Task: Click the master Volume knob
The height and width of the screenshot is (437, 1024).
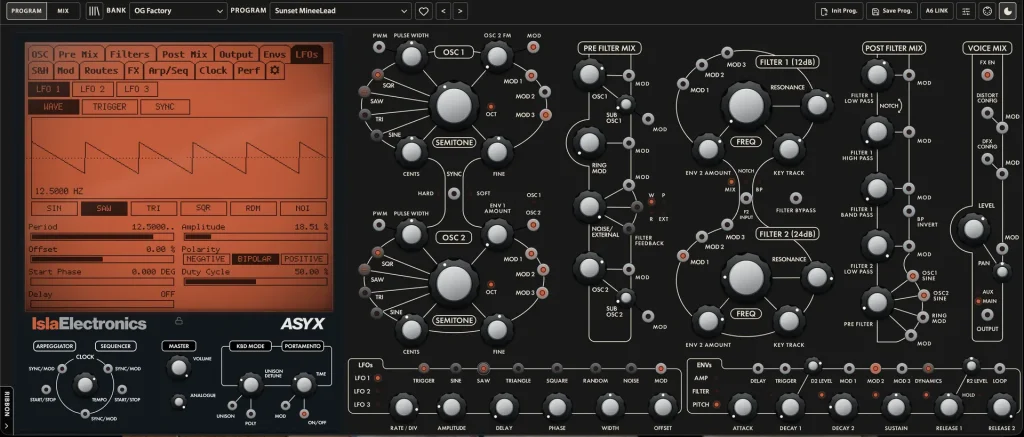Action: 179,368
